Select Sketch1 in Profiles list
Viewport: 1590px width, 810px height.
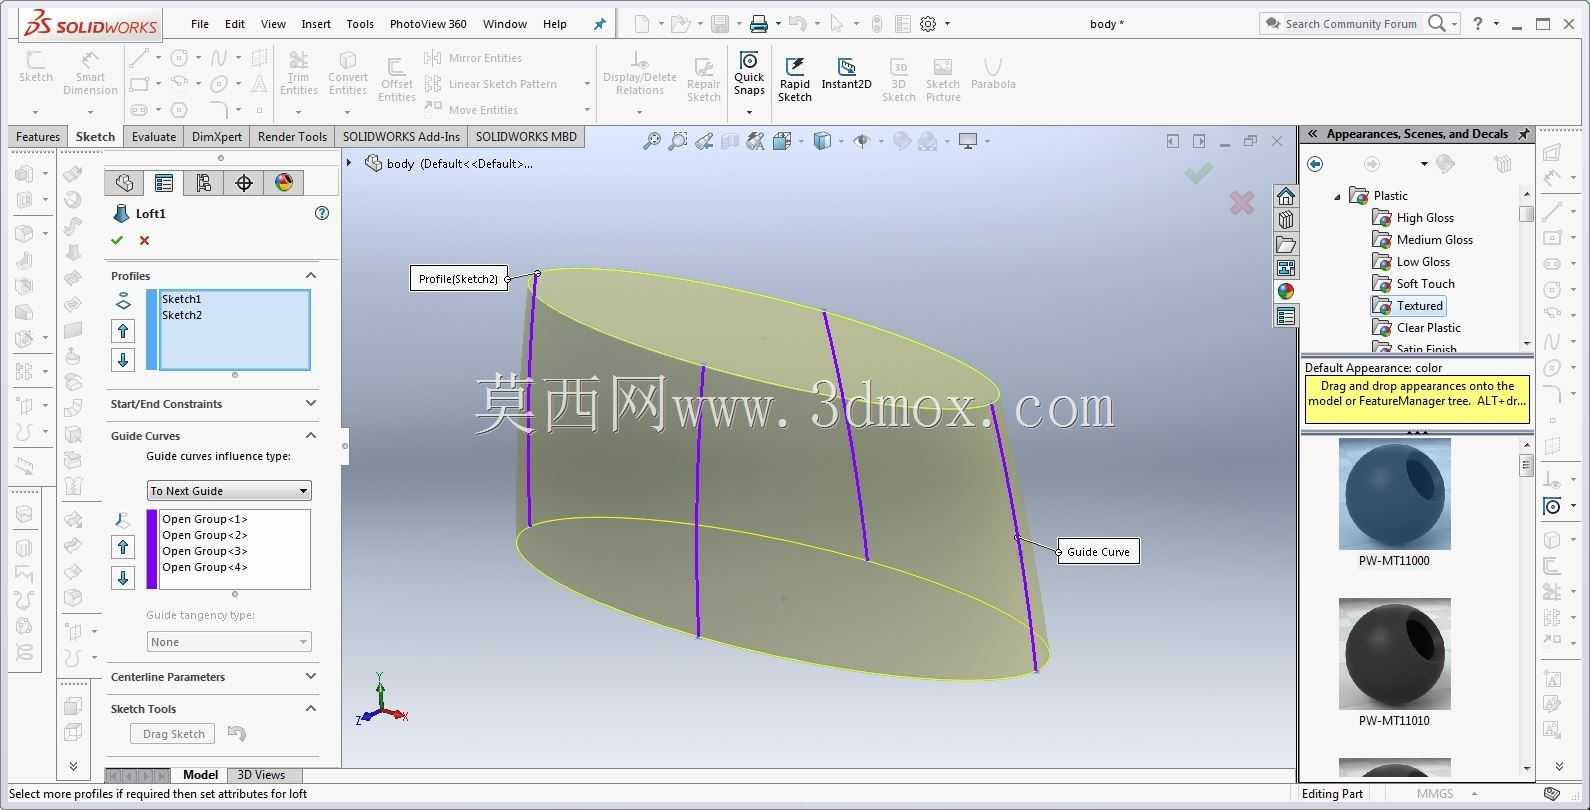(x=182, y=299)
